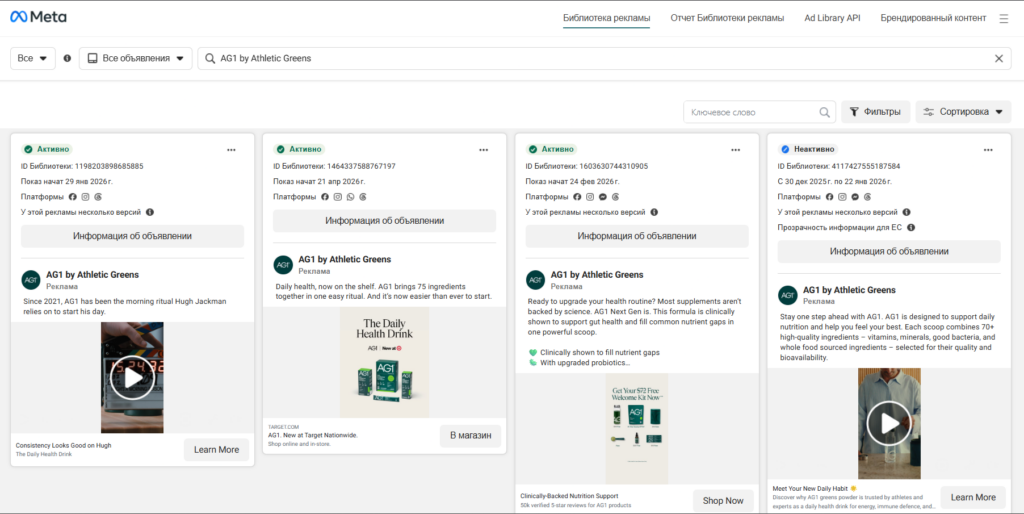Viewport: 1024px width, 514px height.
Task: Click Shop Now on the Next Gen ad
Action: click(723, 501)
